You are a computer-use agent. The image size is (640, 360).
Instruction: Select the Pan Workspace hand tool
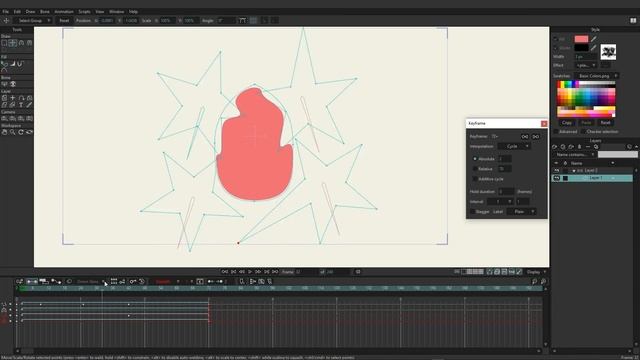pyautogui.click(x=4, y=132)
